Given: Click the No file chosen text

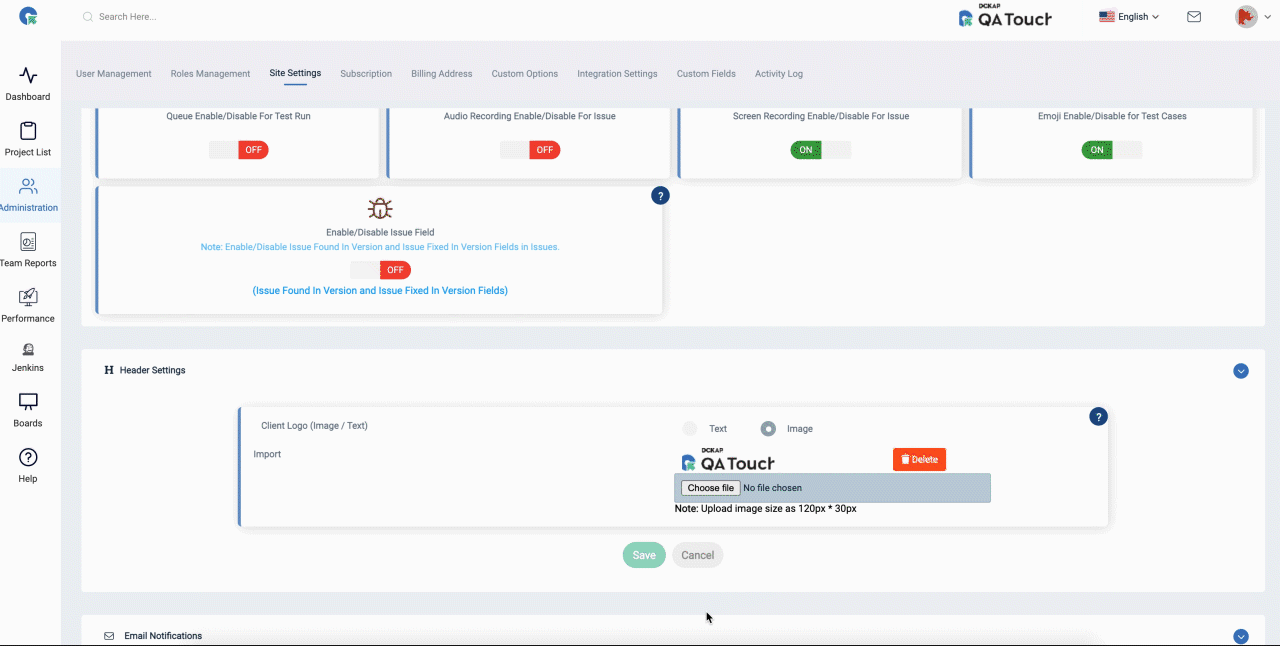Looking at the screenshot, I should 773,488.
